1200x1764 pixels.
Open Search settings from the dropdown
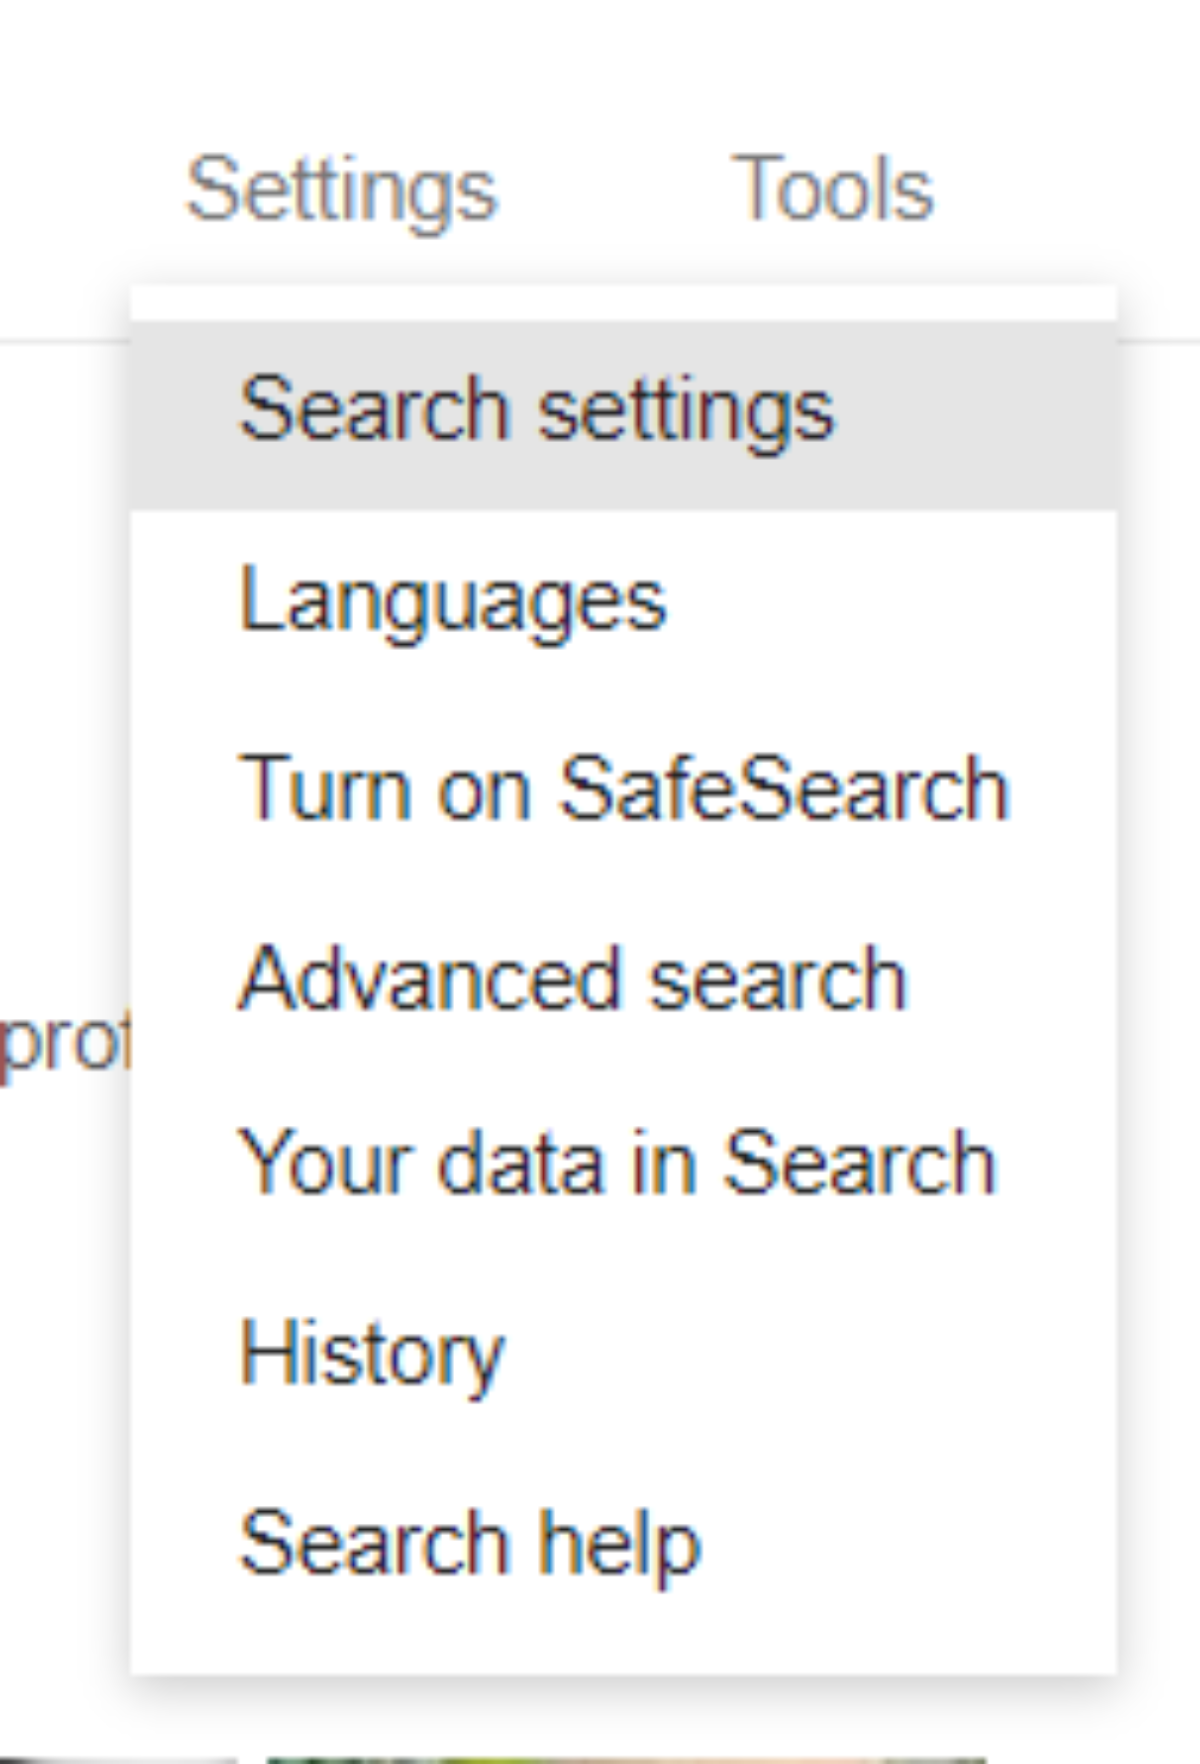(x=536, y=411)
